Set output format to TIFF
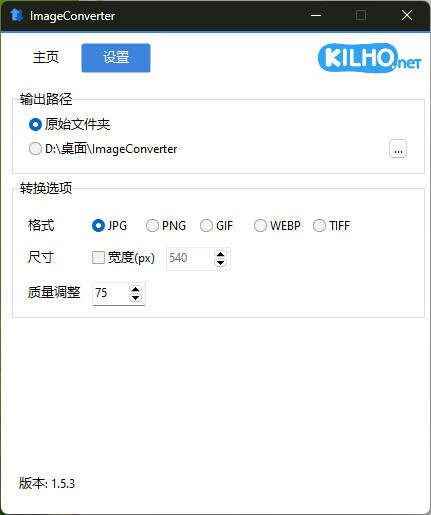 (331, 226)
